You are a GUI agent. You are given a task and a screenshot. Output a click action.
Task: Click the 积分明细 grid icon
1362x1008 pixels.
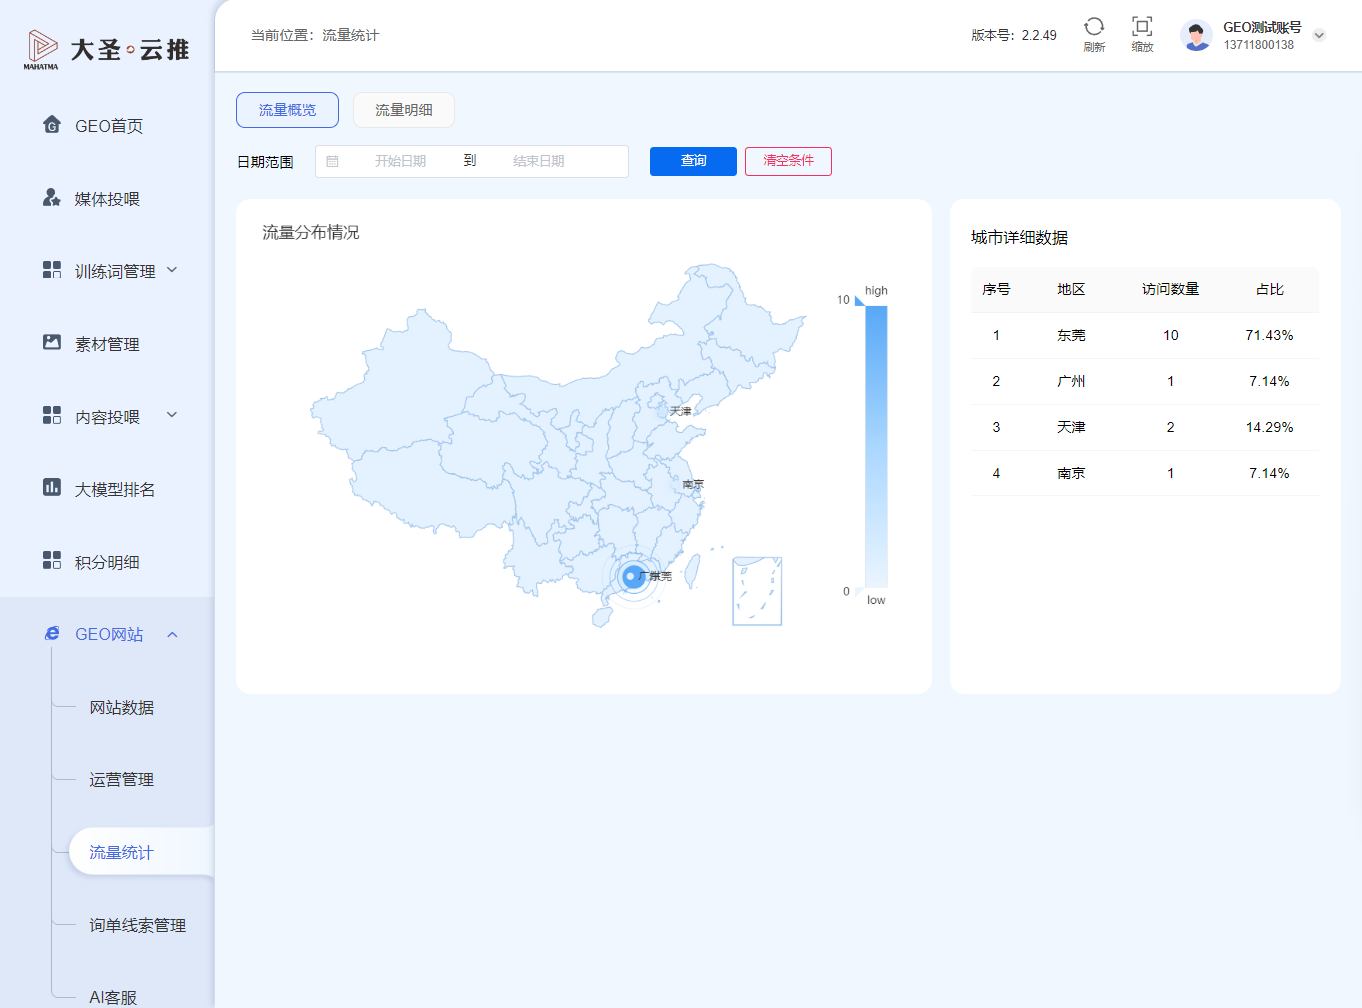[52, 560]
